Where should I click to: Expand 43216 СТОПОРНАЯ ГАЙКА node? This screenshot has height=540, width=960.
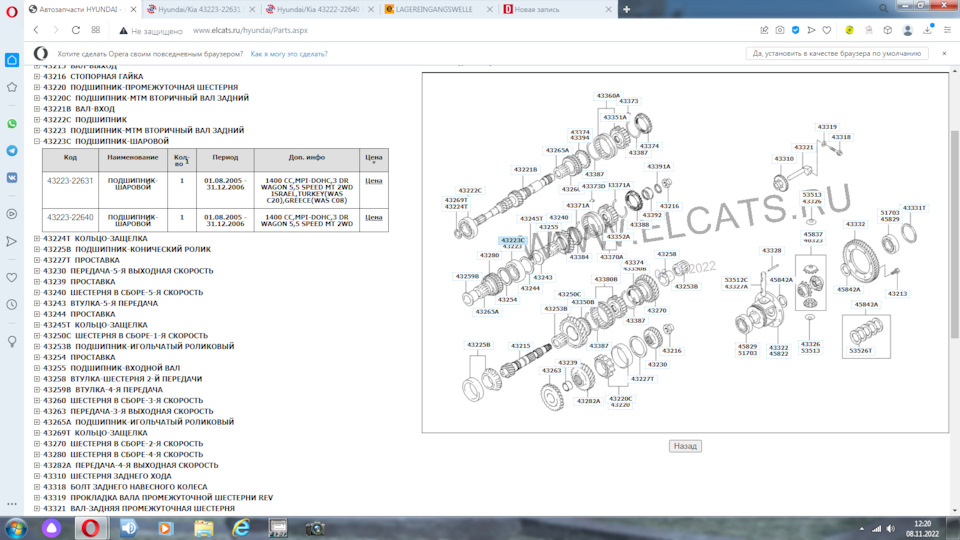coord(37,77)
